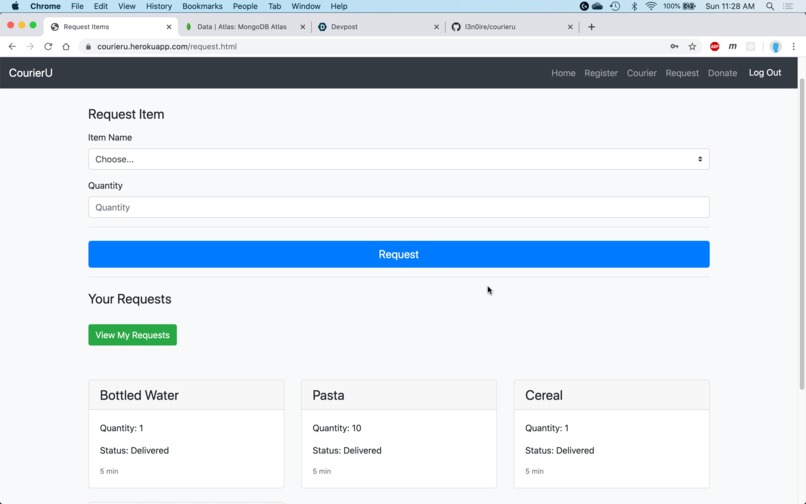
Task: Open Home in the navbar
Action: (563, 73)
